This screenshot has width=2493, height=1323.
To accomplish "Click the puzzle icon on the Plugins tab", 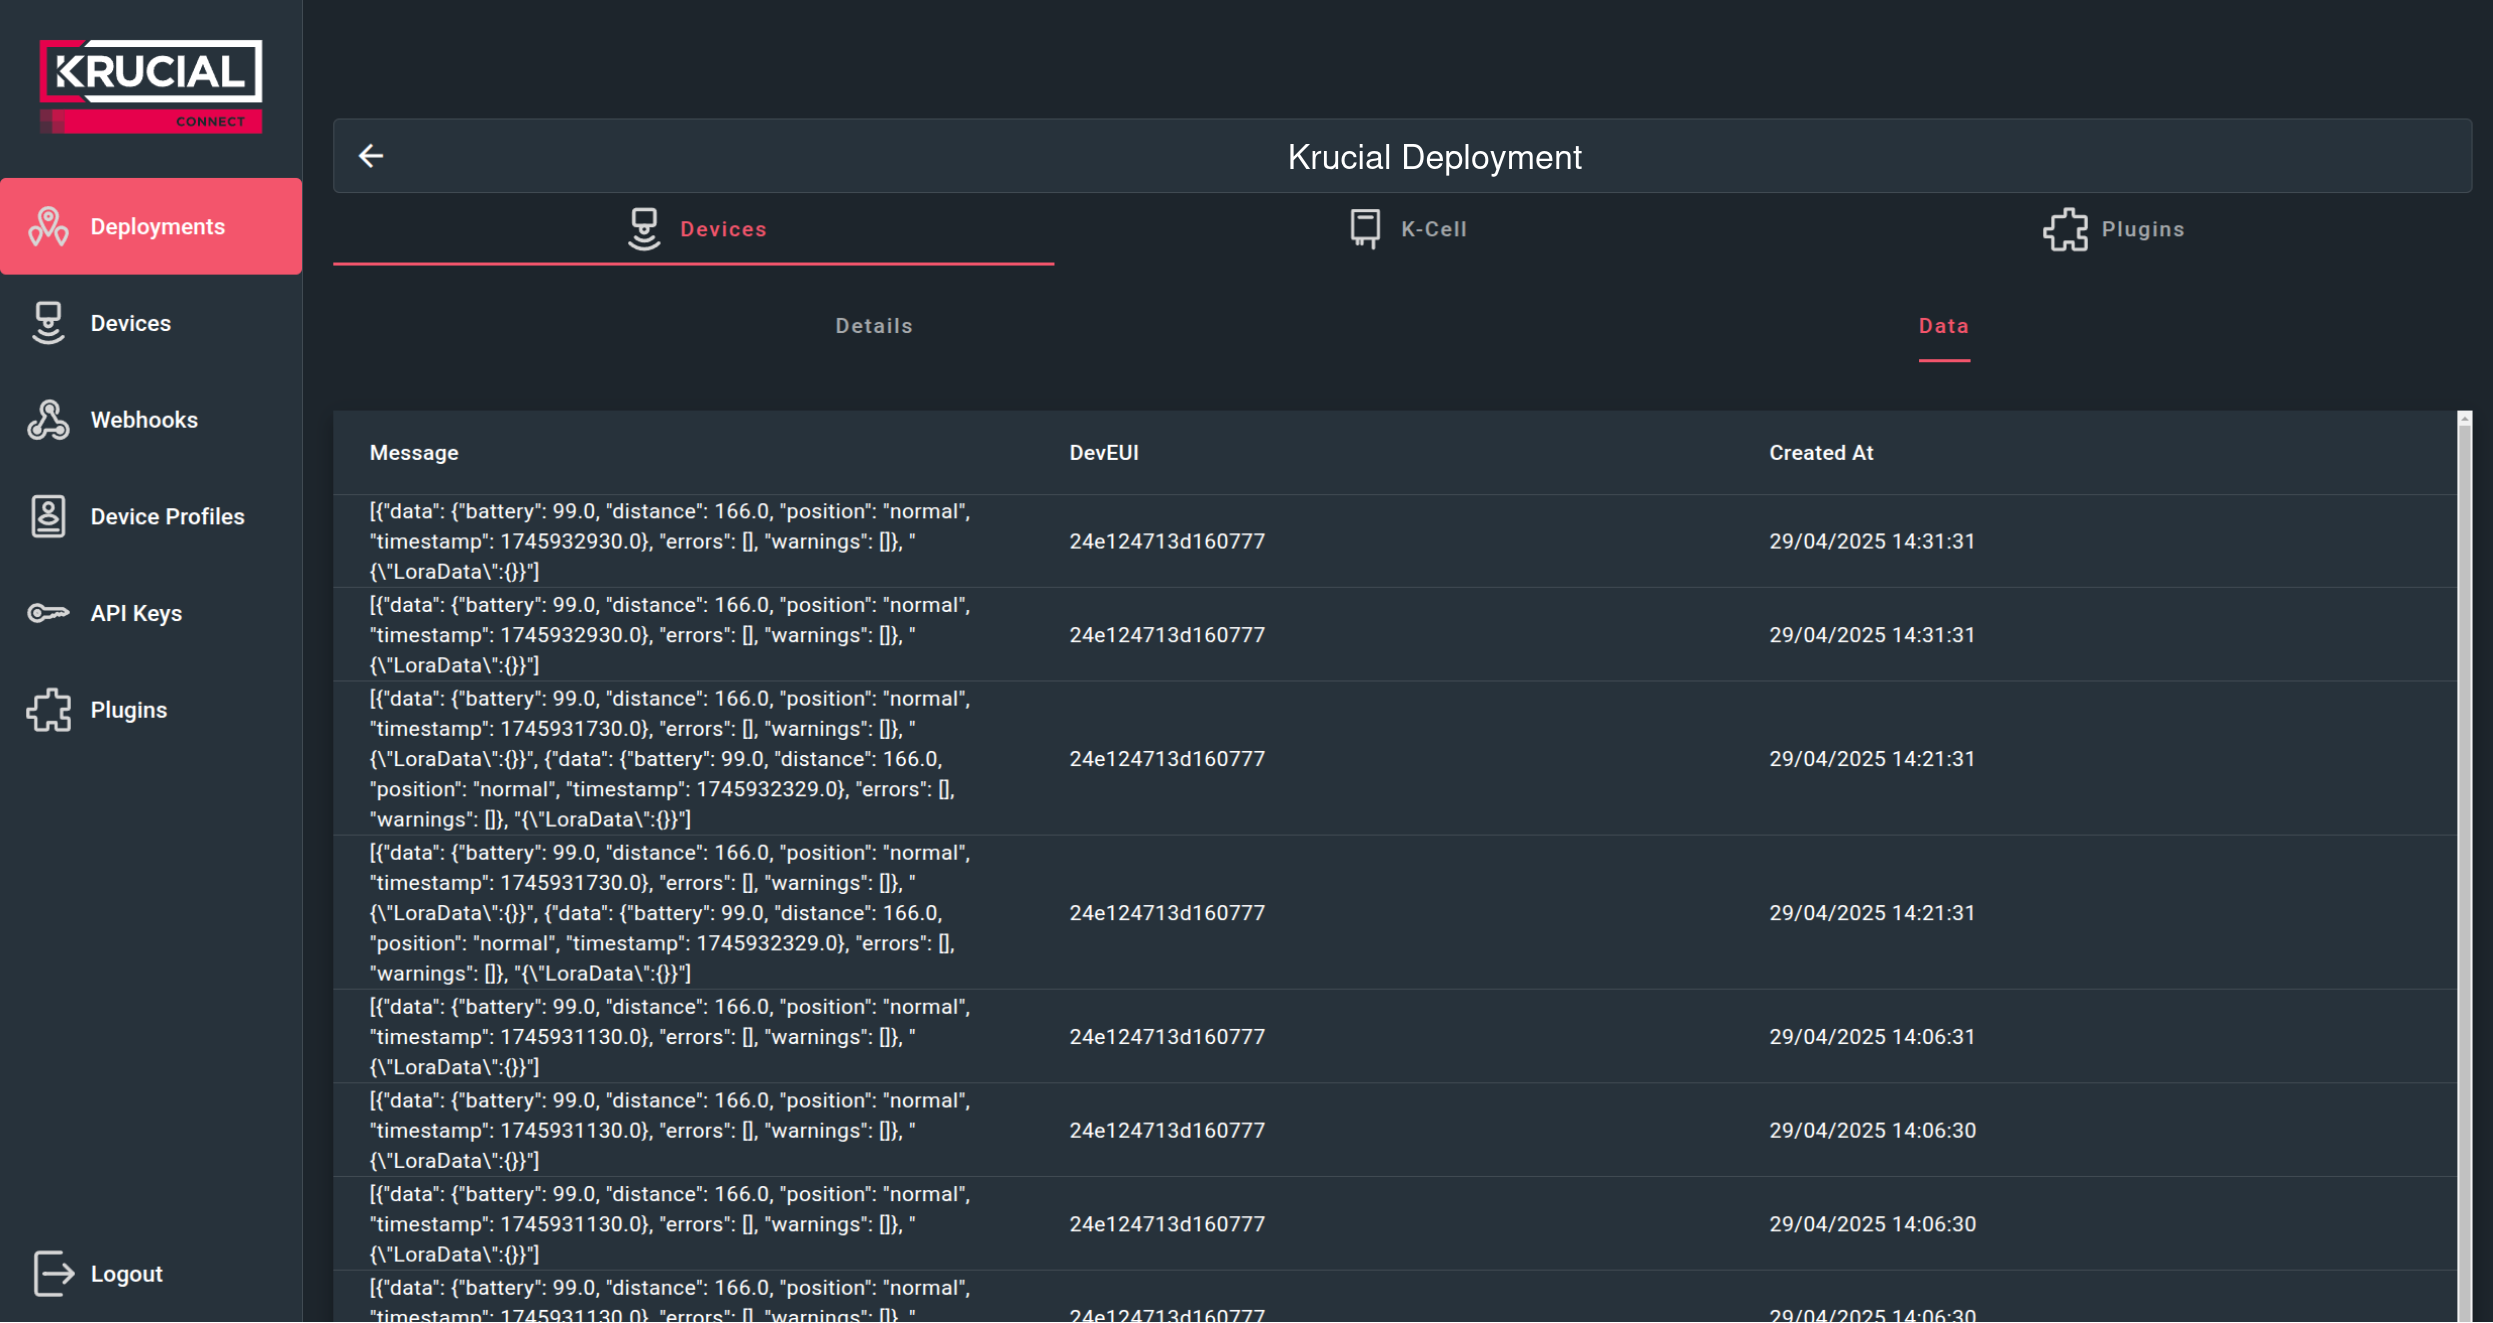I will 2063,229.
